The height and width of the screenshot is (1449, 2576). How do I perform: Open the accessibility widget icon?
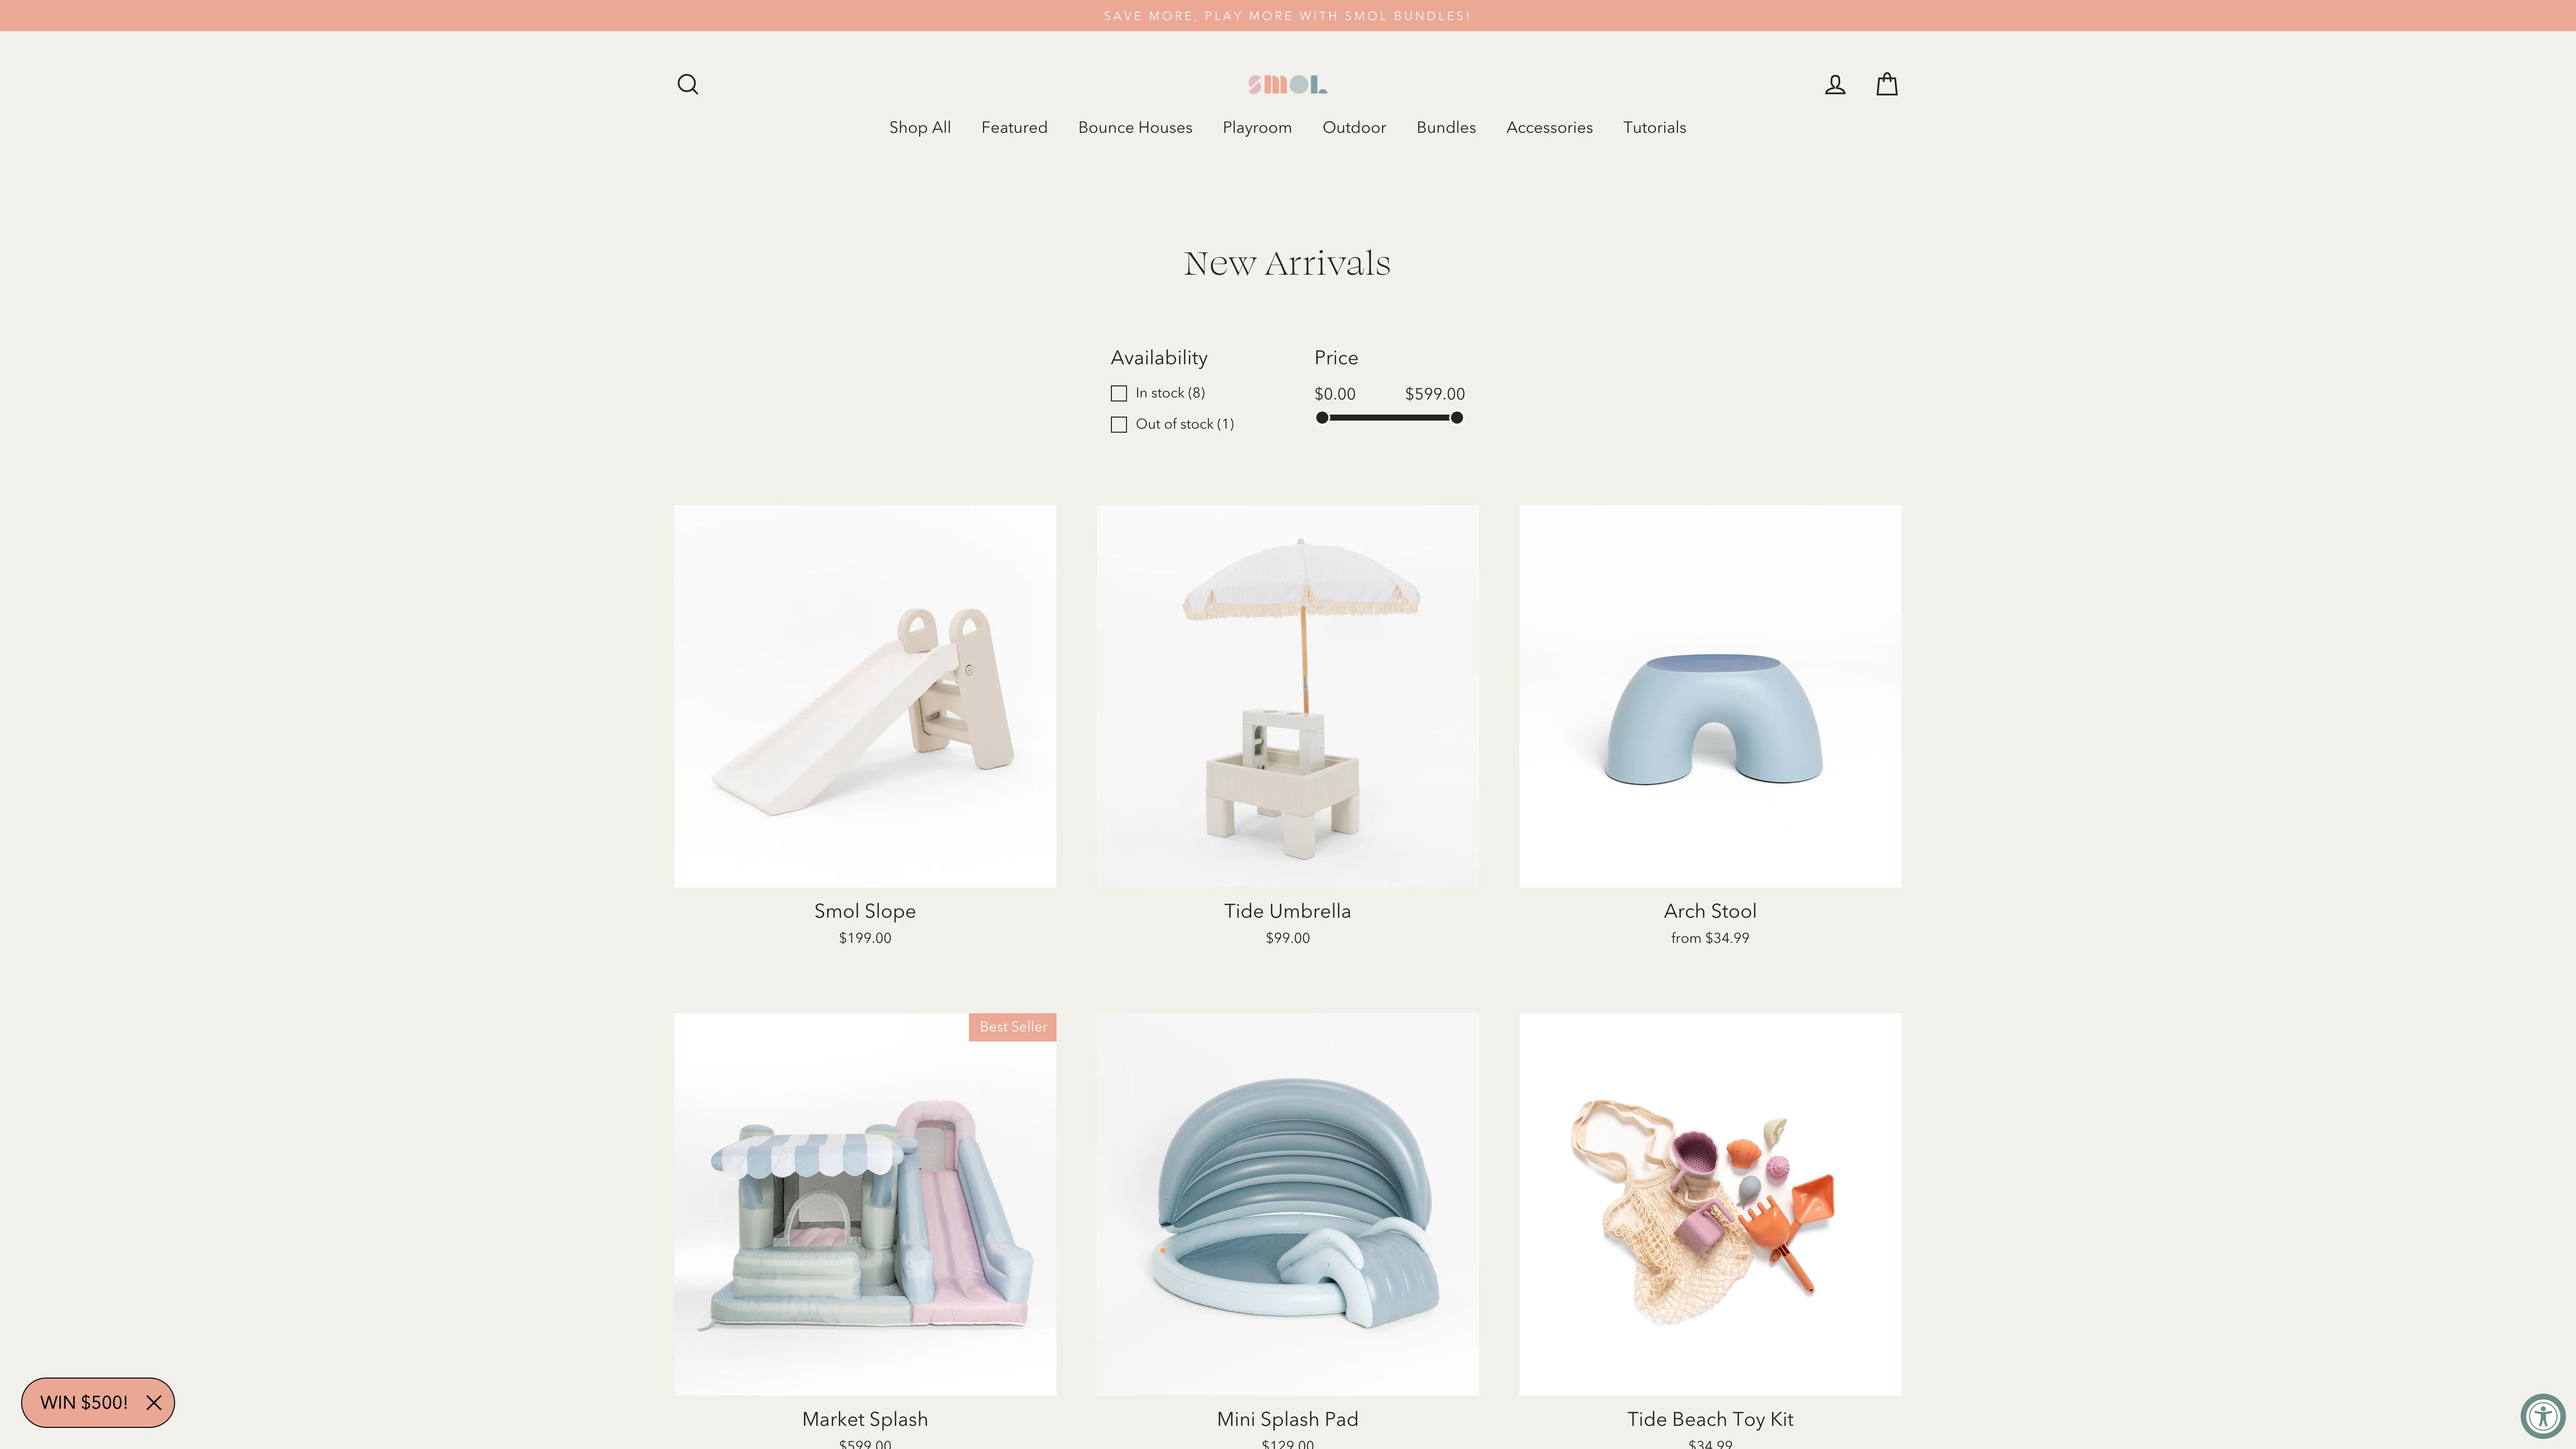2542,1415
